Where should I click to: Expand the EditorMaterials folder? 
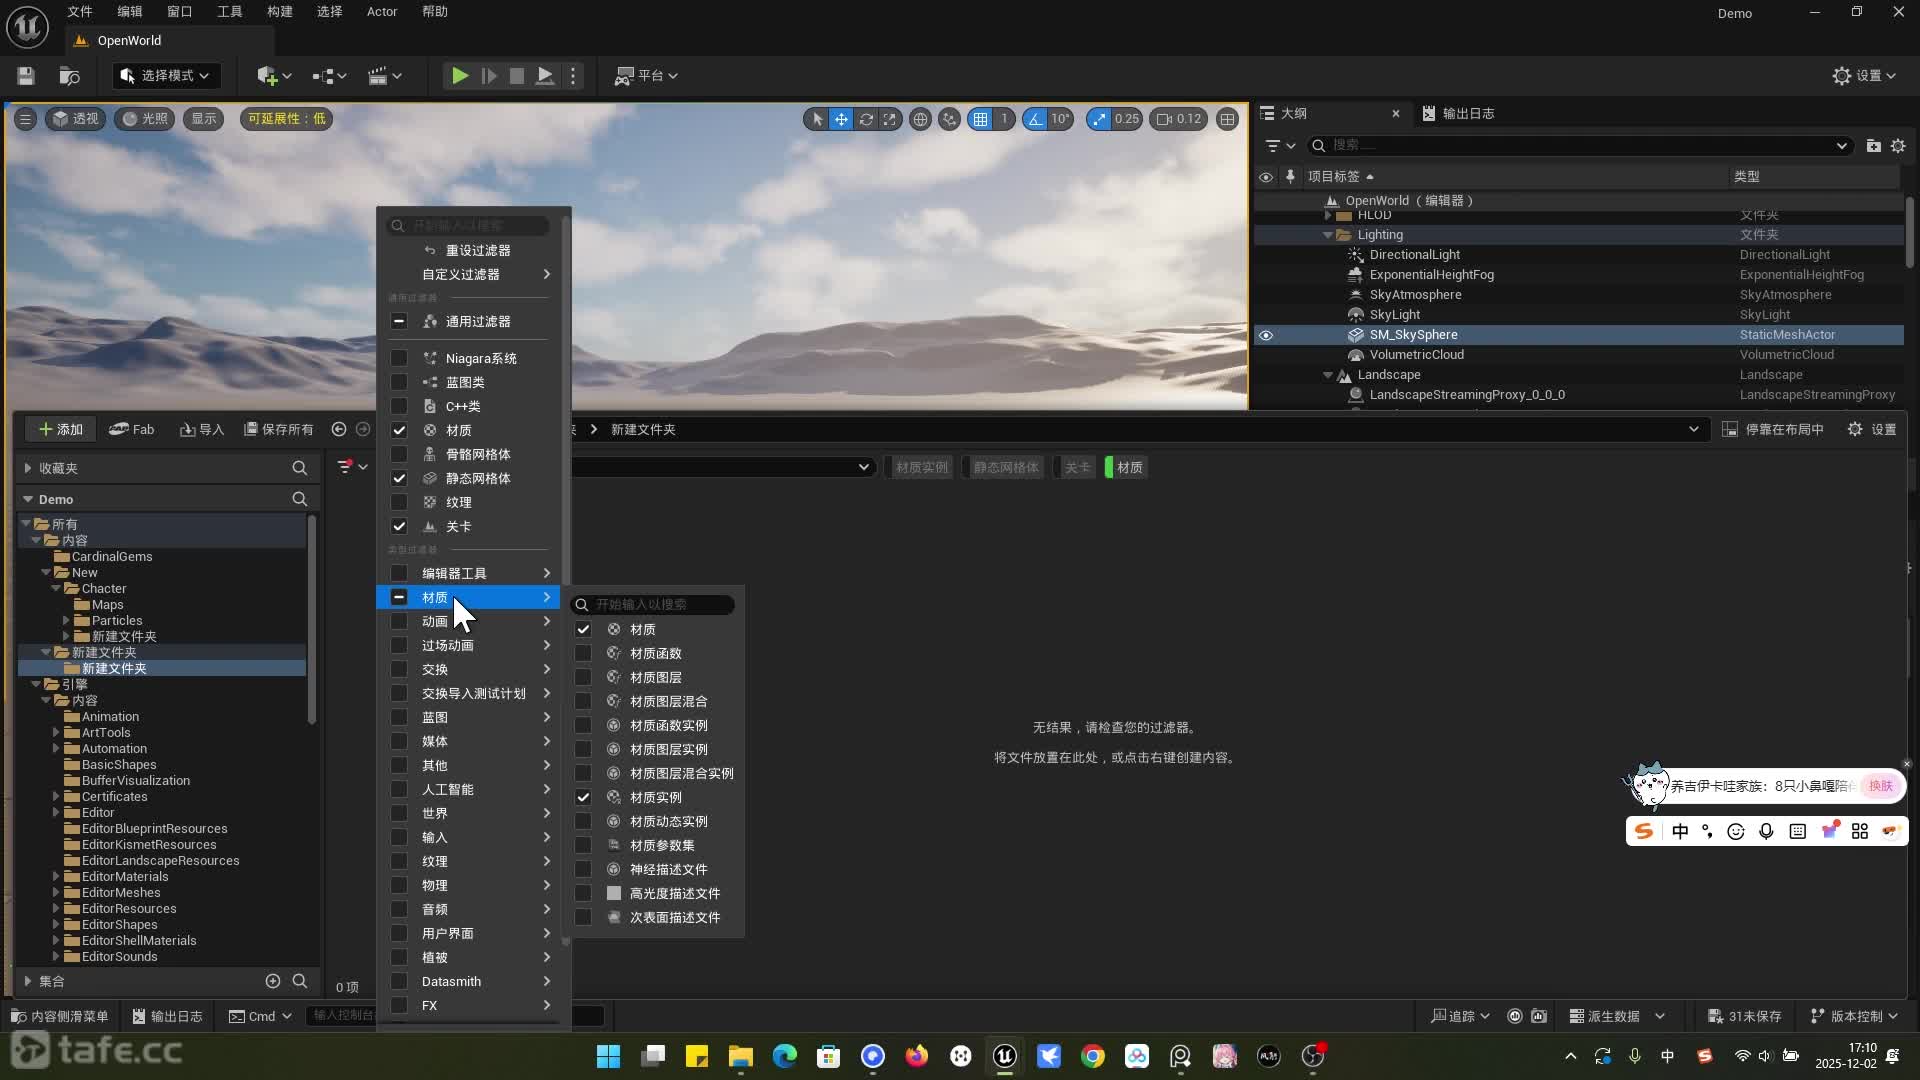click(56, 877)
